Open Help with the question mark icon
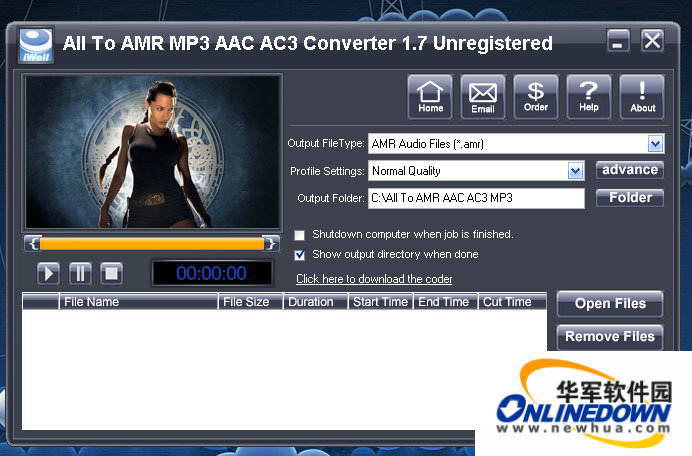The image size is (692, 456). click(x=589, y=97)
